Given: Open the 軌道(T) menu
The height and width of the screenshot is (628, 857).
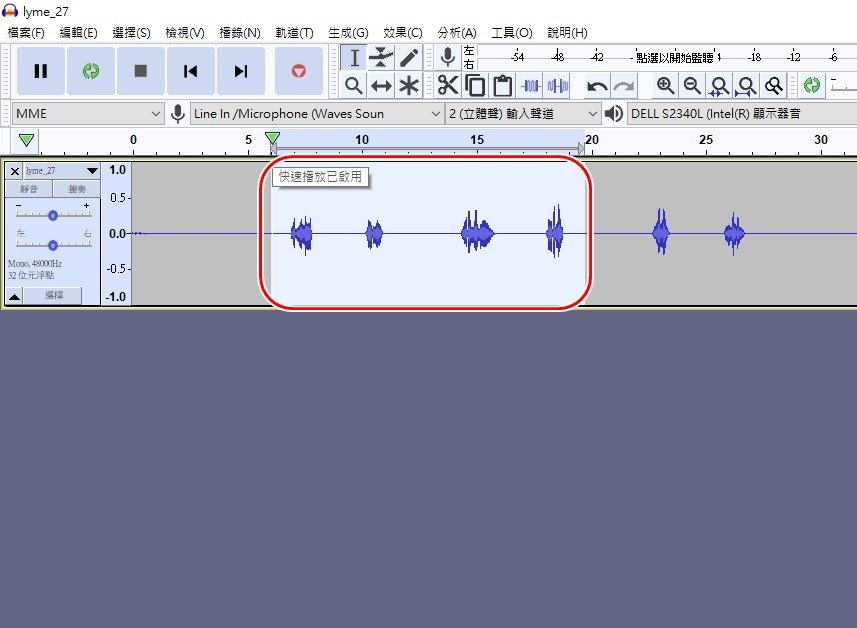Looking at the screenshot, I should [294, 33].
